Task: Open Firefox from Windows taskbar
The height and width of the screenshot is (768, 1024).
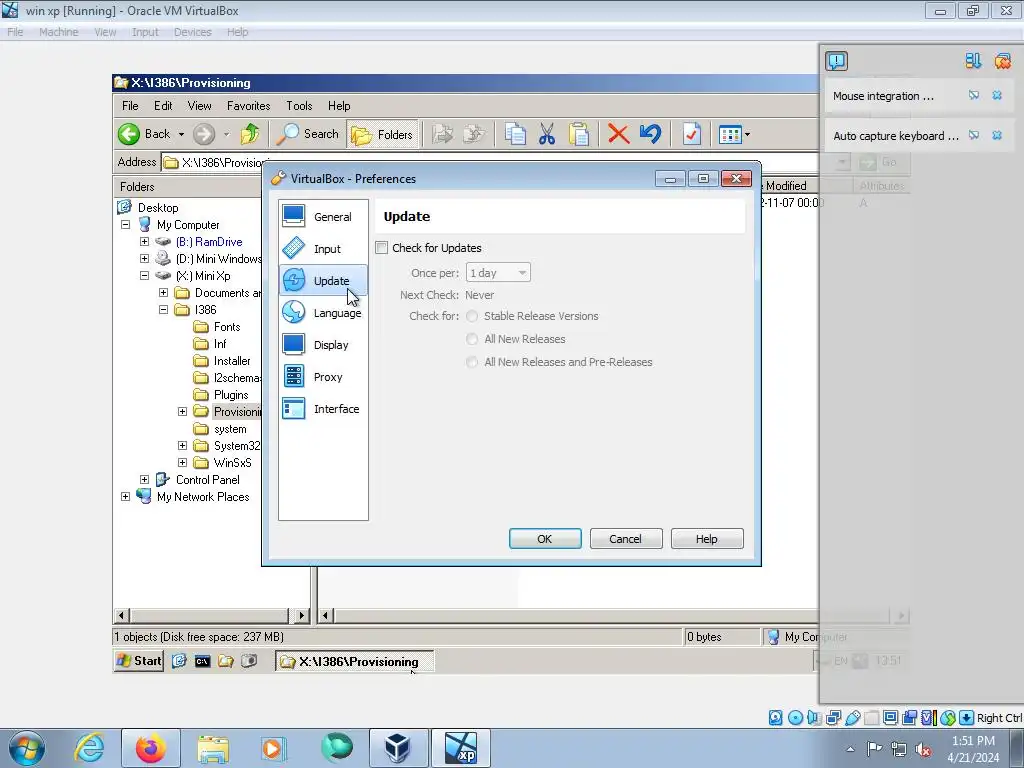Action: [150, 748]
